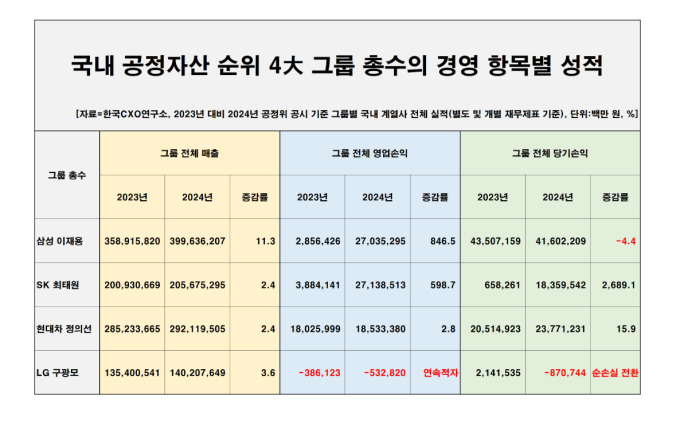This screenshot has width=680, height=423.
Task: Click the red 연속적자 cell
Action: tap(441, 373)
